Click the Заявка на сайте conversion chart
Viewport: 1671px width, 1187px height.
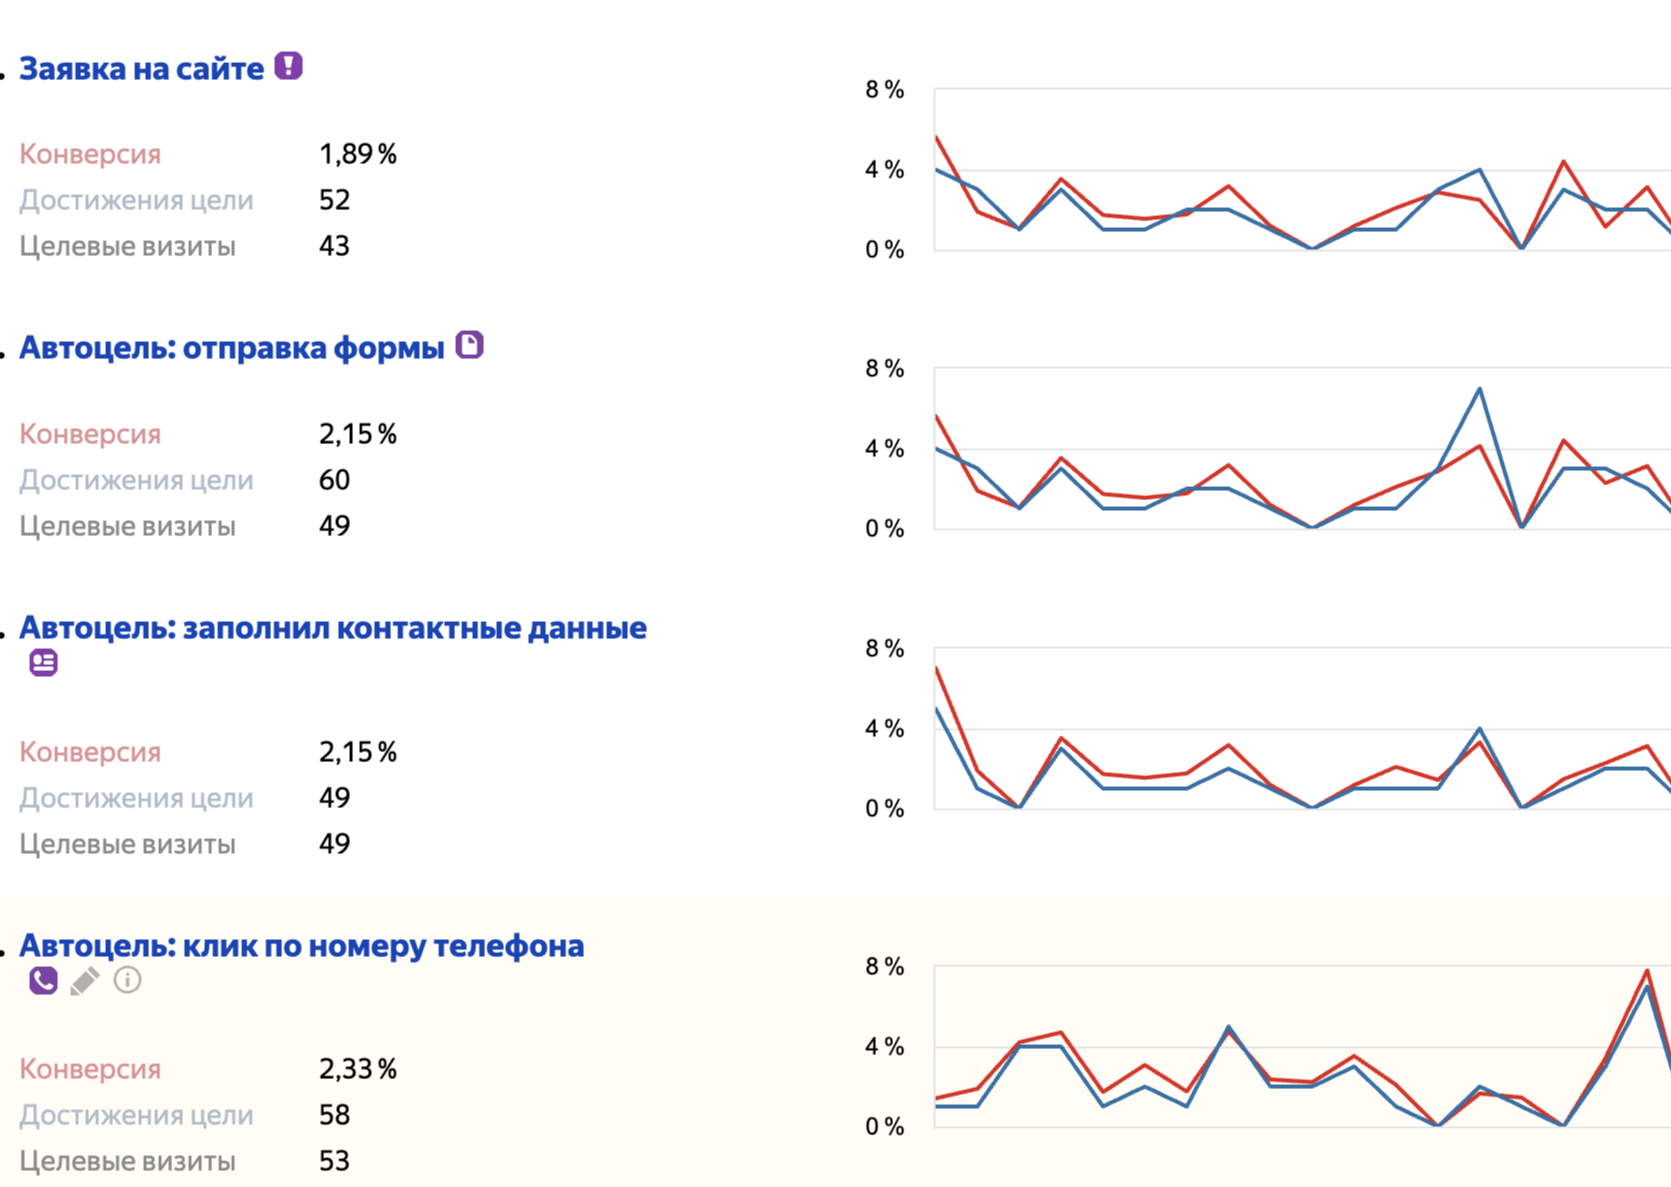(x=1300, y=170)
